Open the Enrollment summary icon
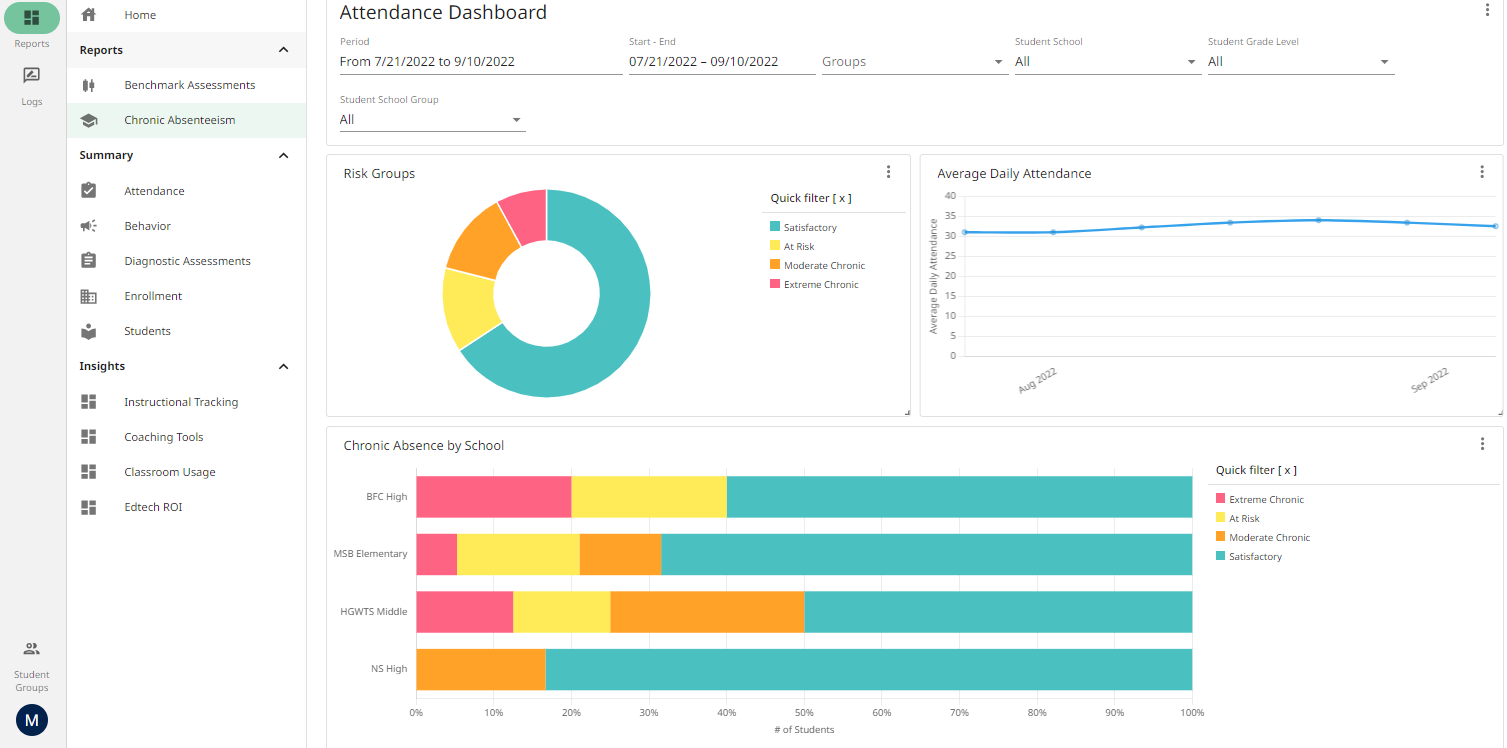The height and width of the screenshot is (748, 1507). click(x=89, y=295)
